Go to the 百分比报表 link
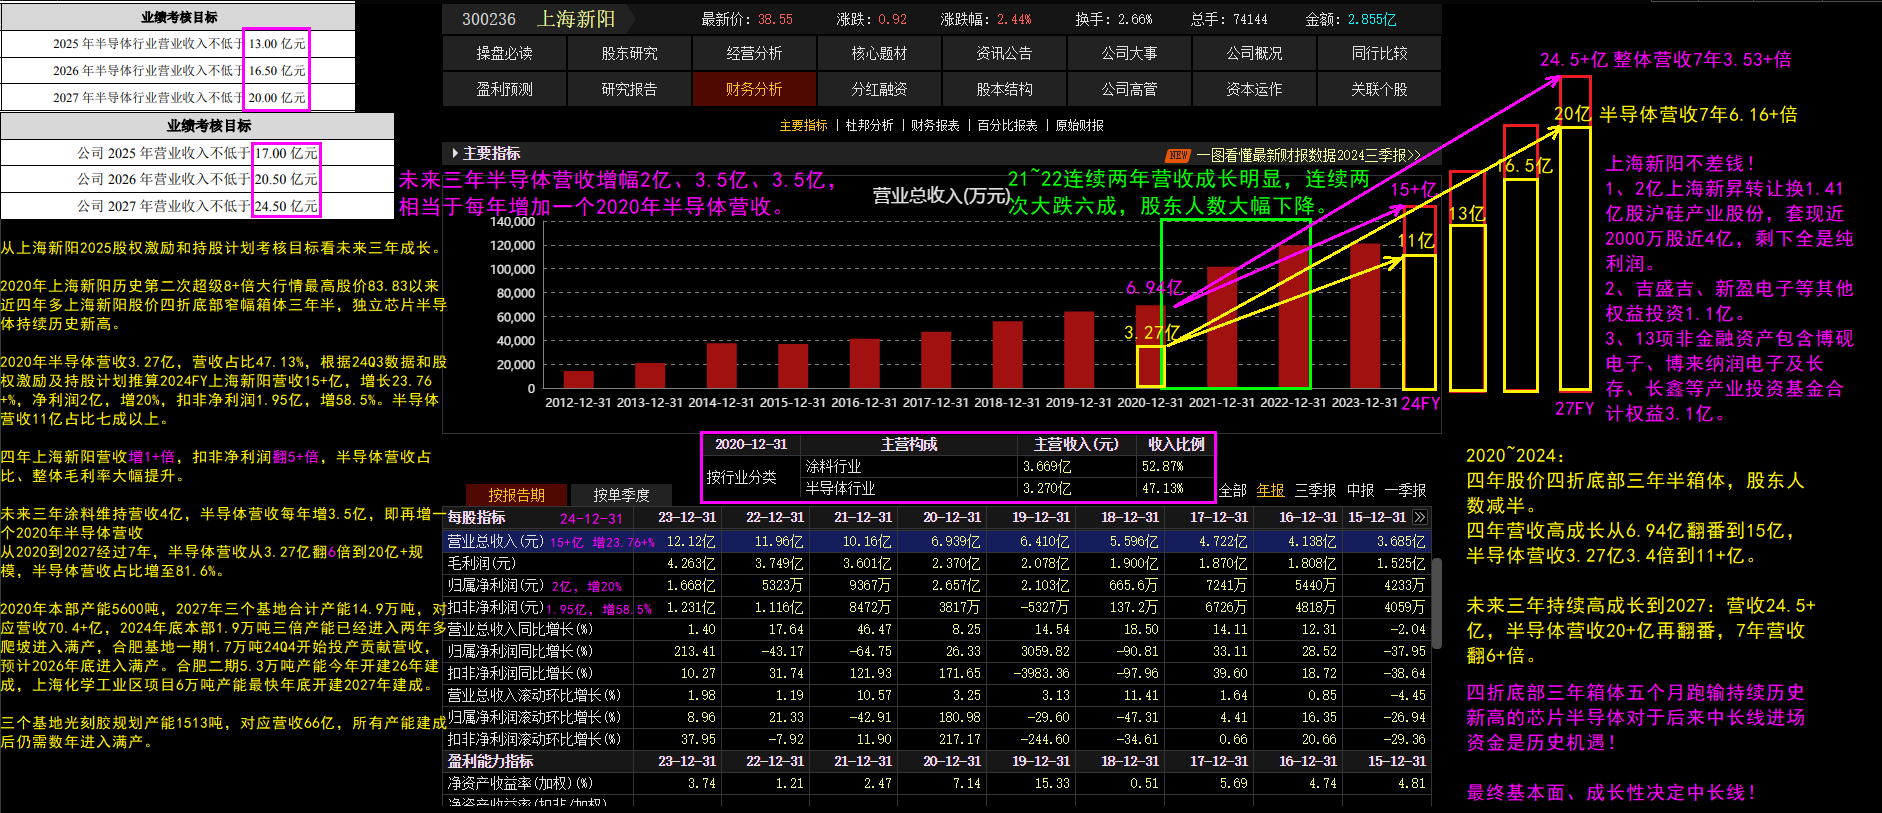 [1007, 125]
